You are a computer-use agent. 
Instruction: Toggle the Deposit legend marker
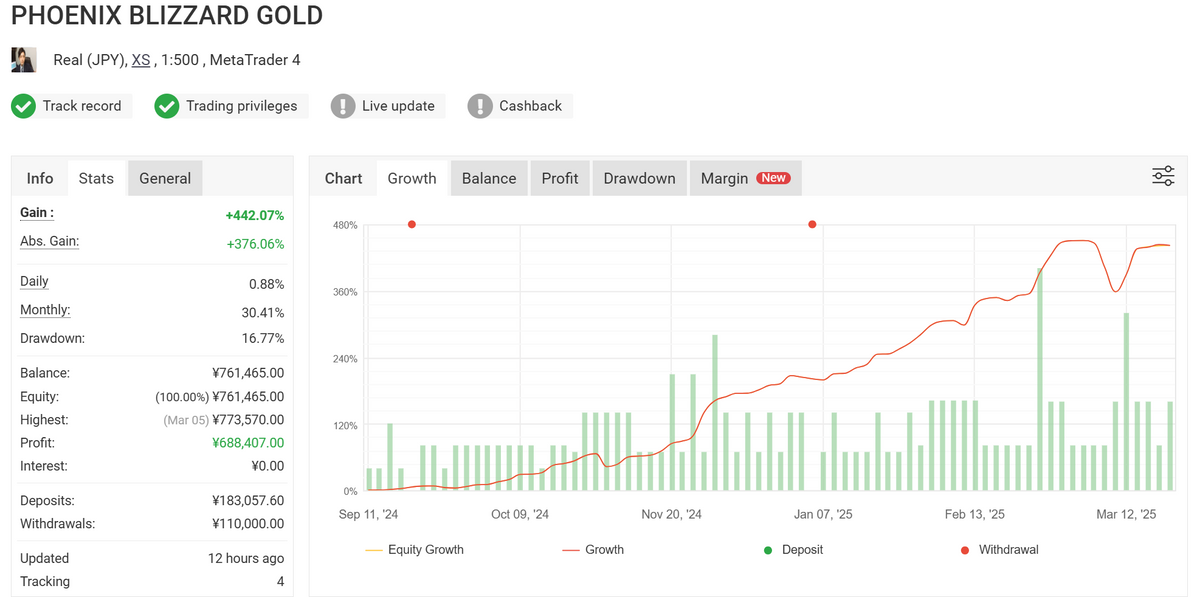pos(795,549)
